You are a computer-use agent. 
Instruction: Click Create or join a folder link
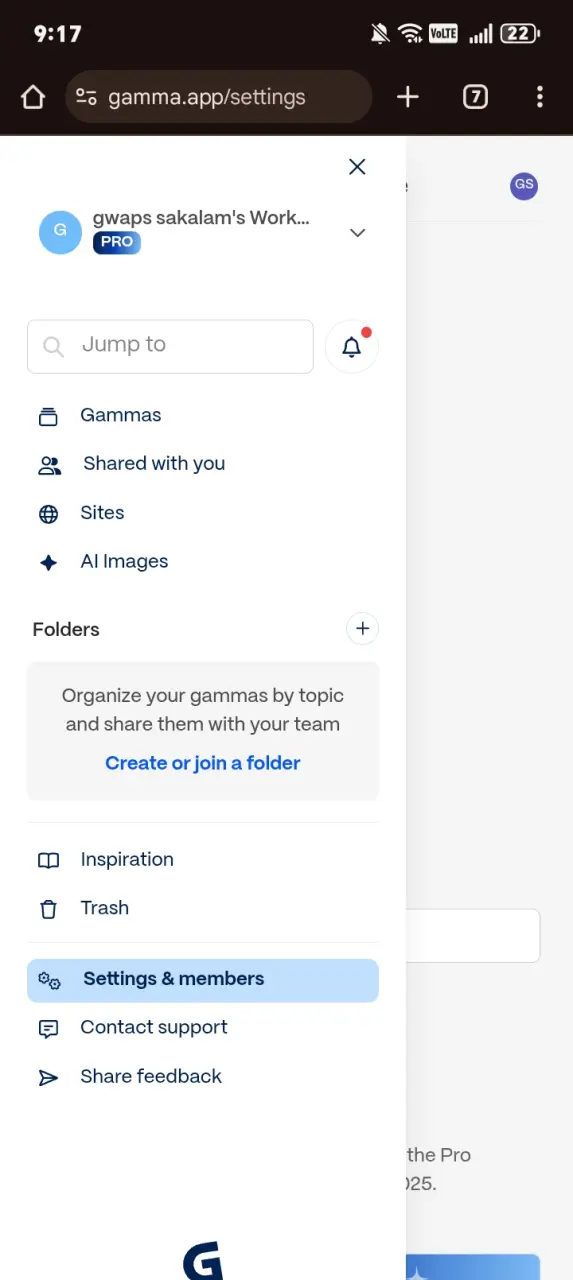point(203,763)
